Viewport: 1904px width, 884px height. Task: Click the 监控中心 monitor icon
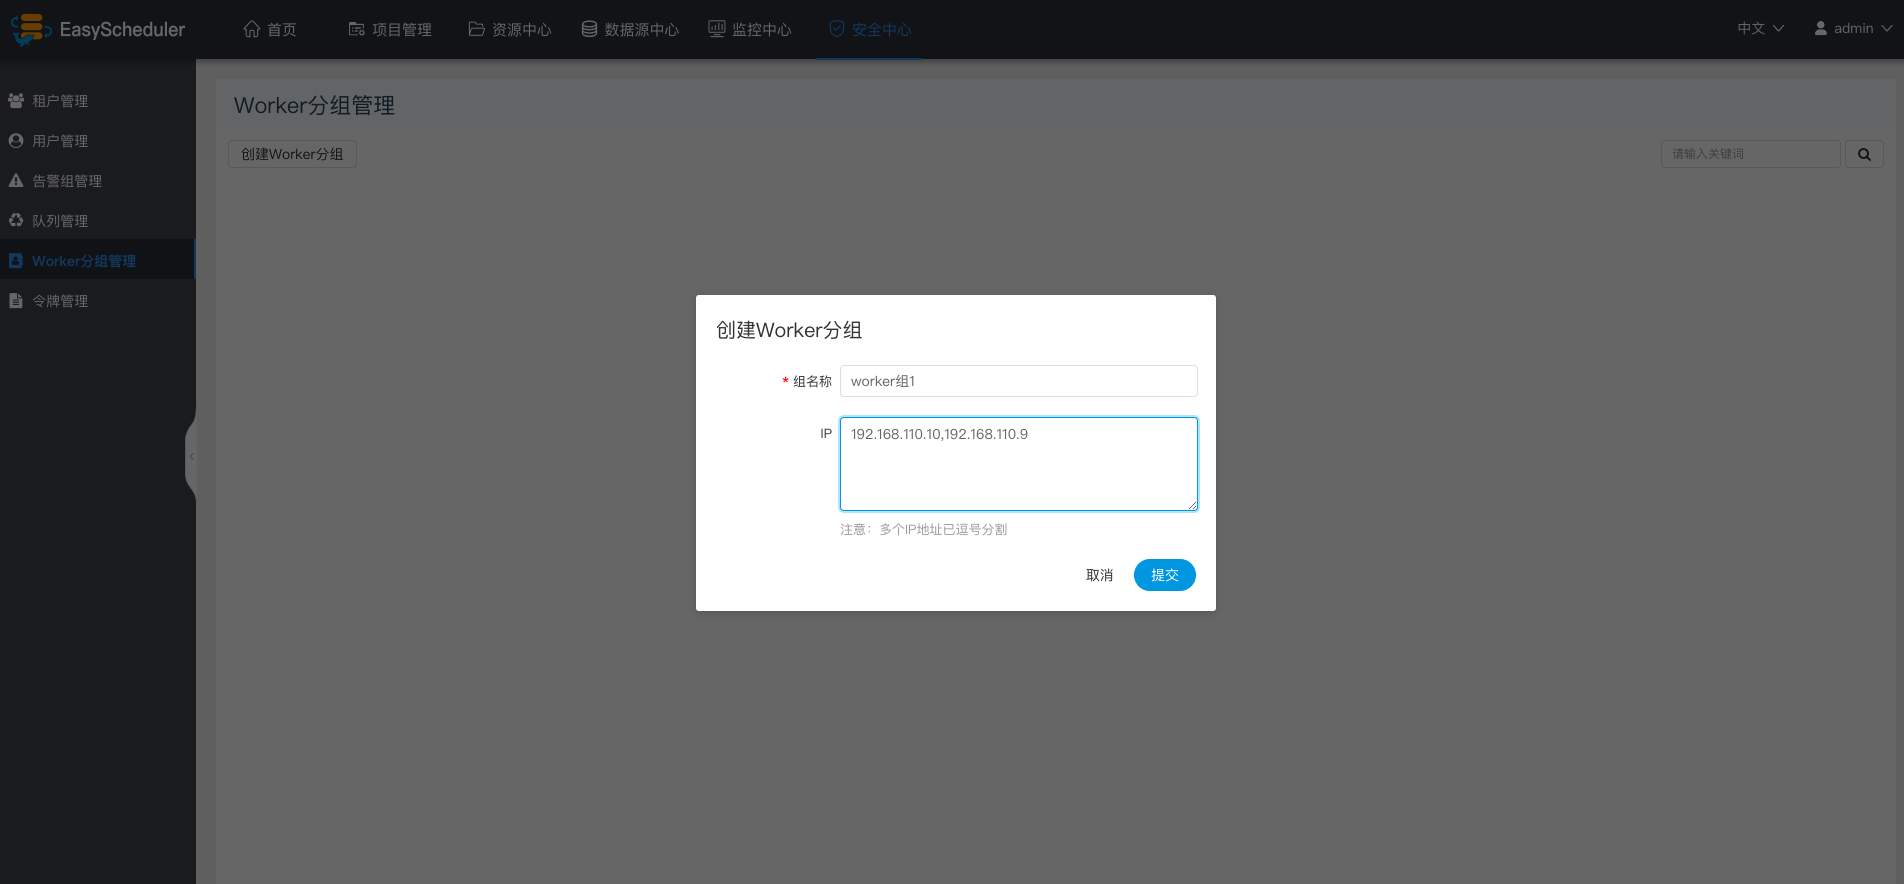(716, 29)
